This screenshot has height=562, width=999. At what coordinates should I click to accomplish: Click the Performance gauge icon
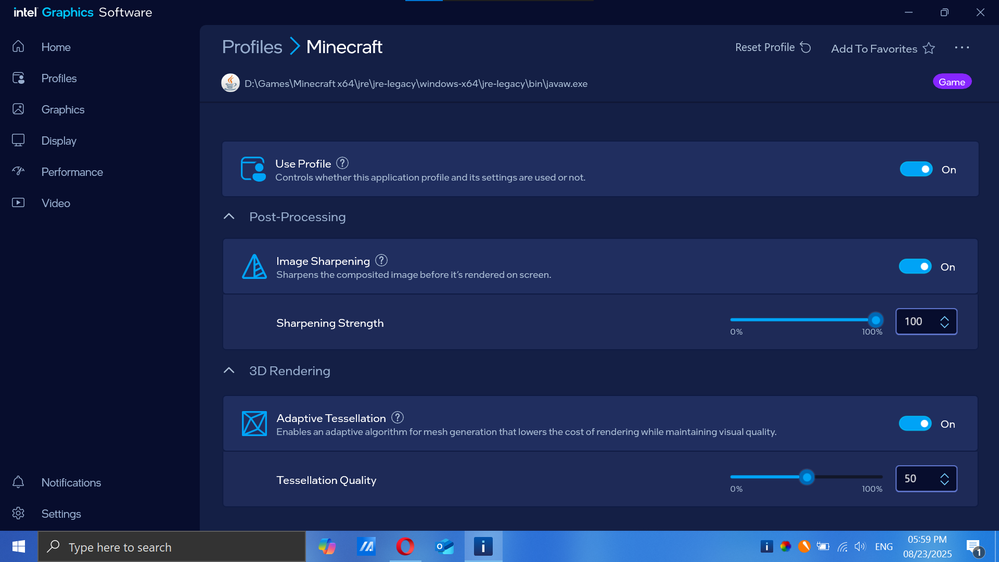point(18,171)
